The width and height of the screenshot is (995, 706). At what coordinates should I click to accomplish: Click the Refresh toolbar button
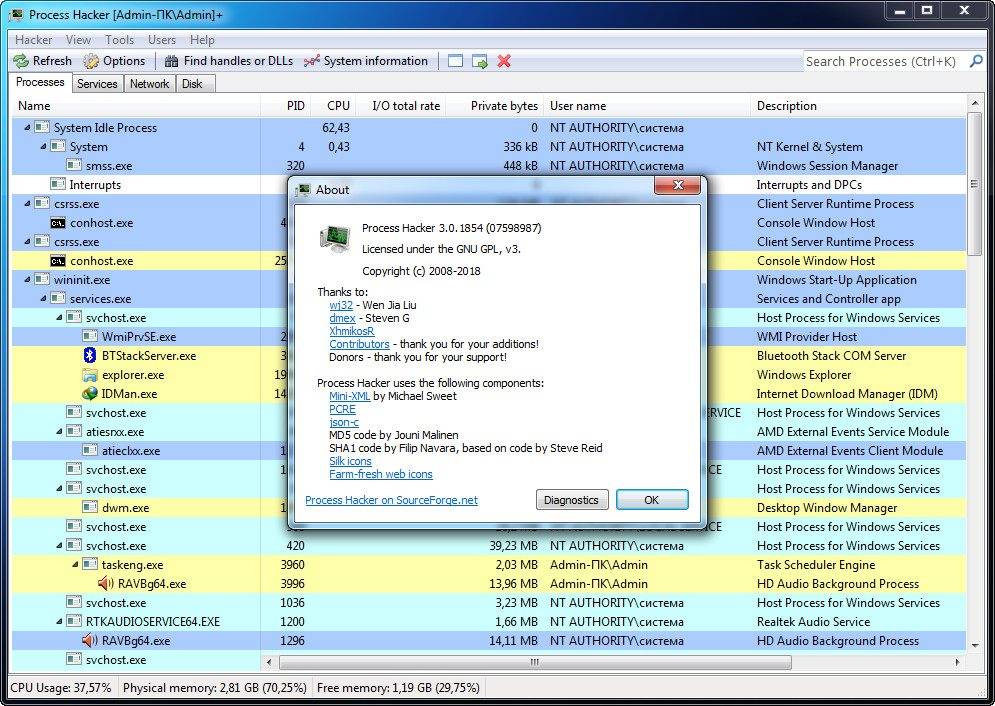pos(43,61)
